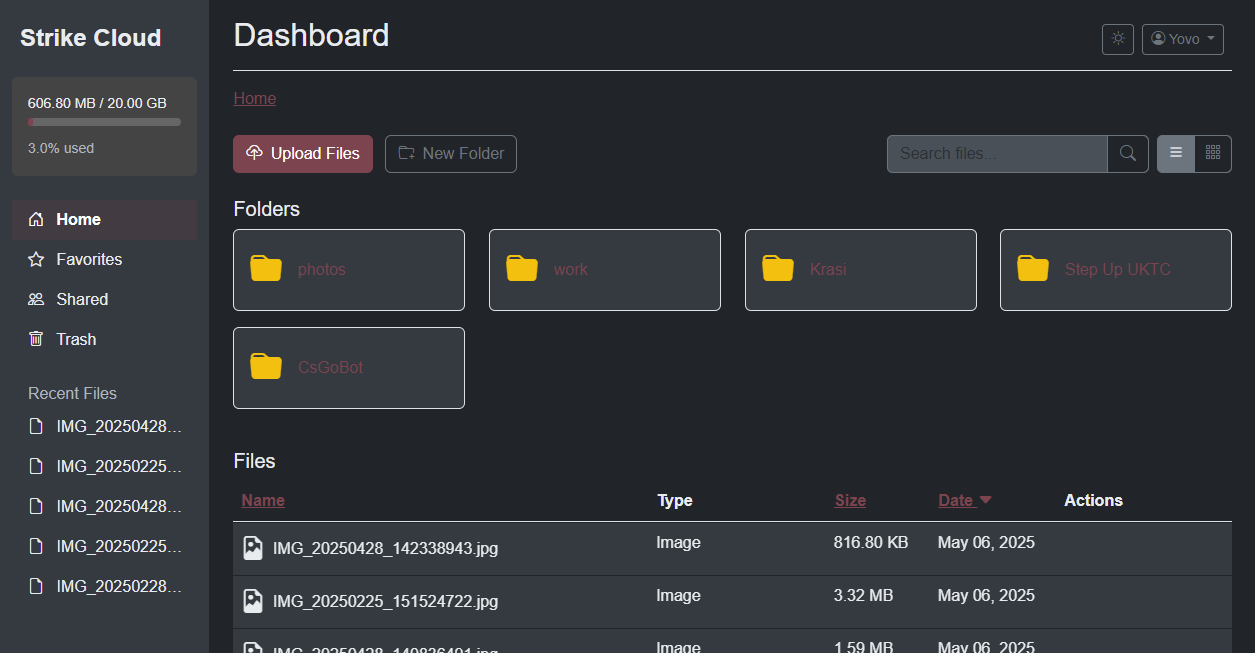This screenshot has height=653, width=1255.
Task: Open the Yovo user account dropdown
Action: pos(1182,39)
